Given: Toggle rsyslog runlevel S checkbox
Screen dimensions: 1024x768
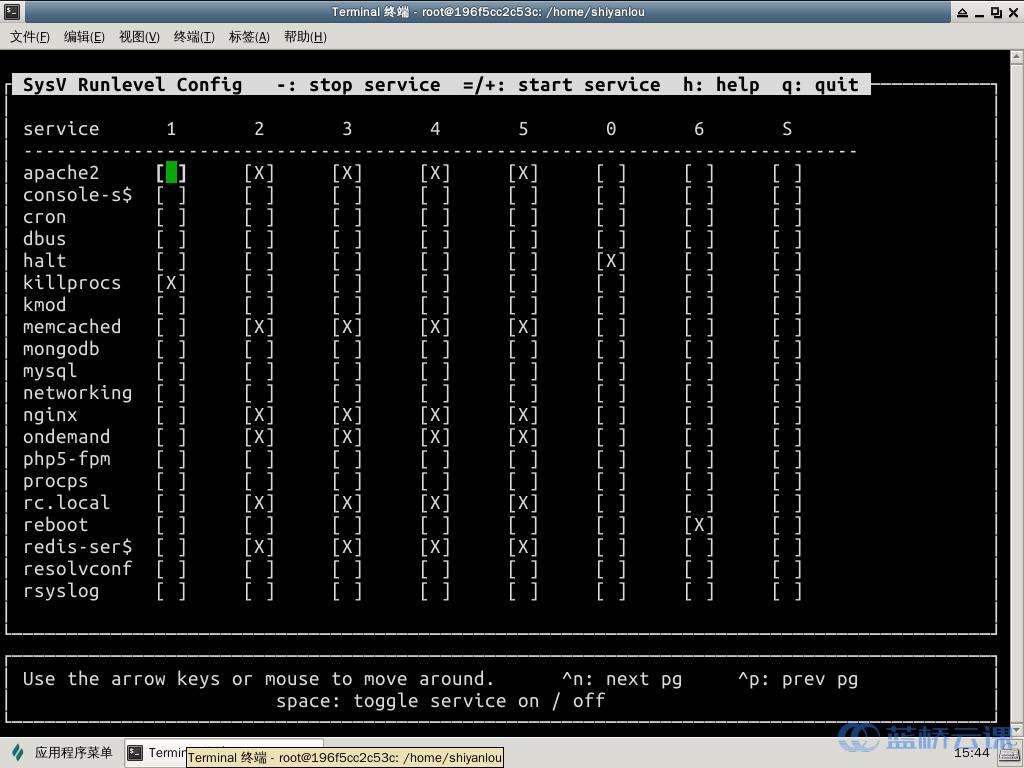Looking at the screenshot, I should tap(787, 591).
